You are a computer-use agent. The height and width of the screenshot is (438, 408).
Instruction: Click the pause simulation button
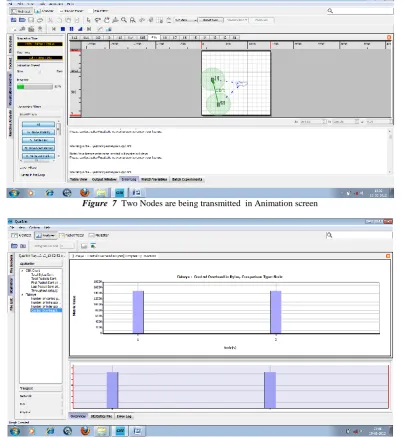pos(71,29)
